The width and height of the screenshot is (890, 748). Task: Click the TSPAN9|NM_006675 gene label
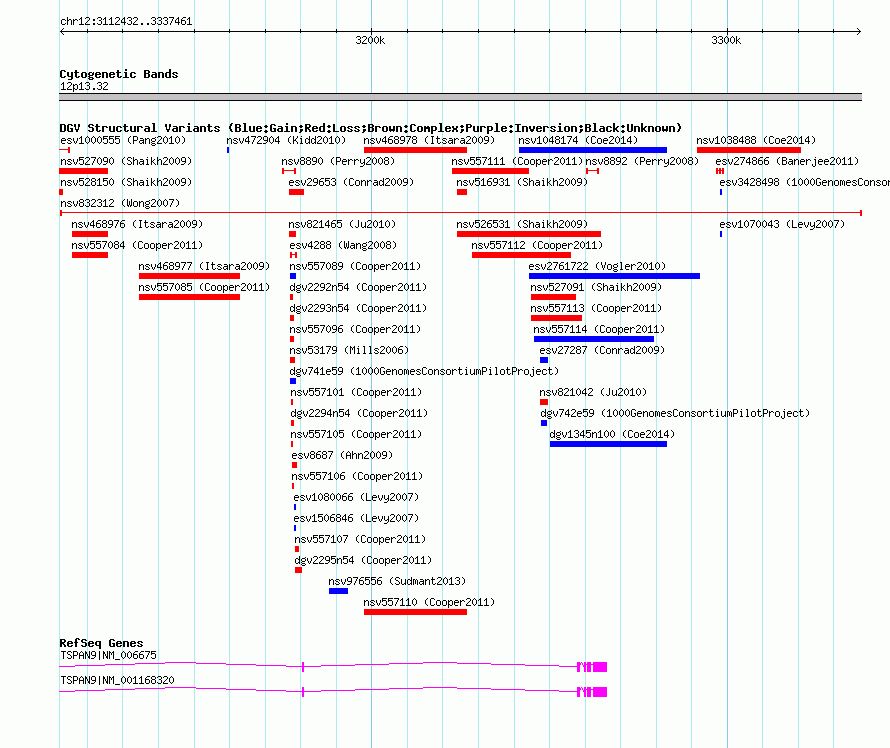(x=108, y=655)
